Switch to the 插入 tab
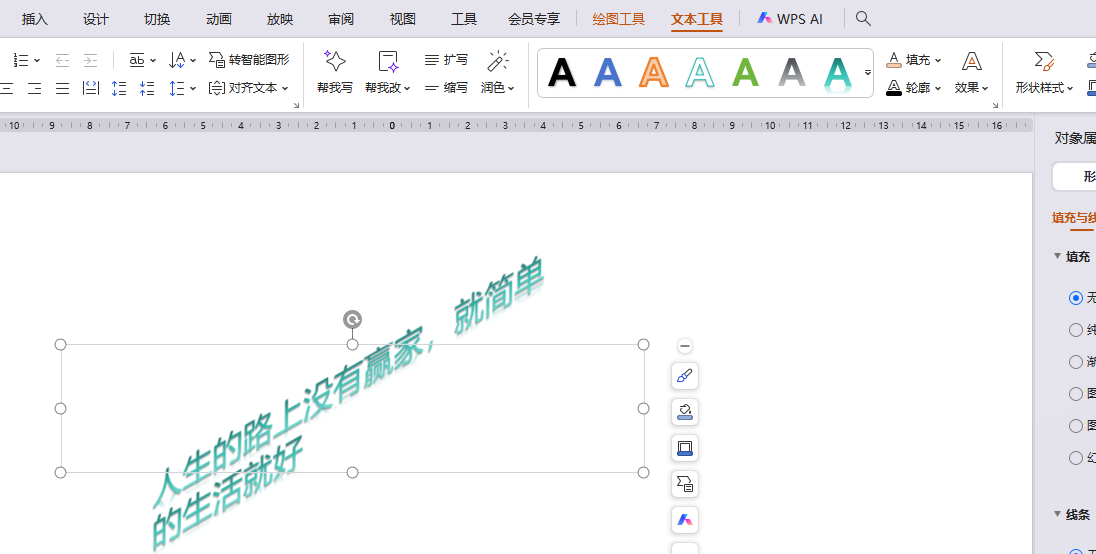 pos(34,19)
